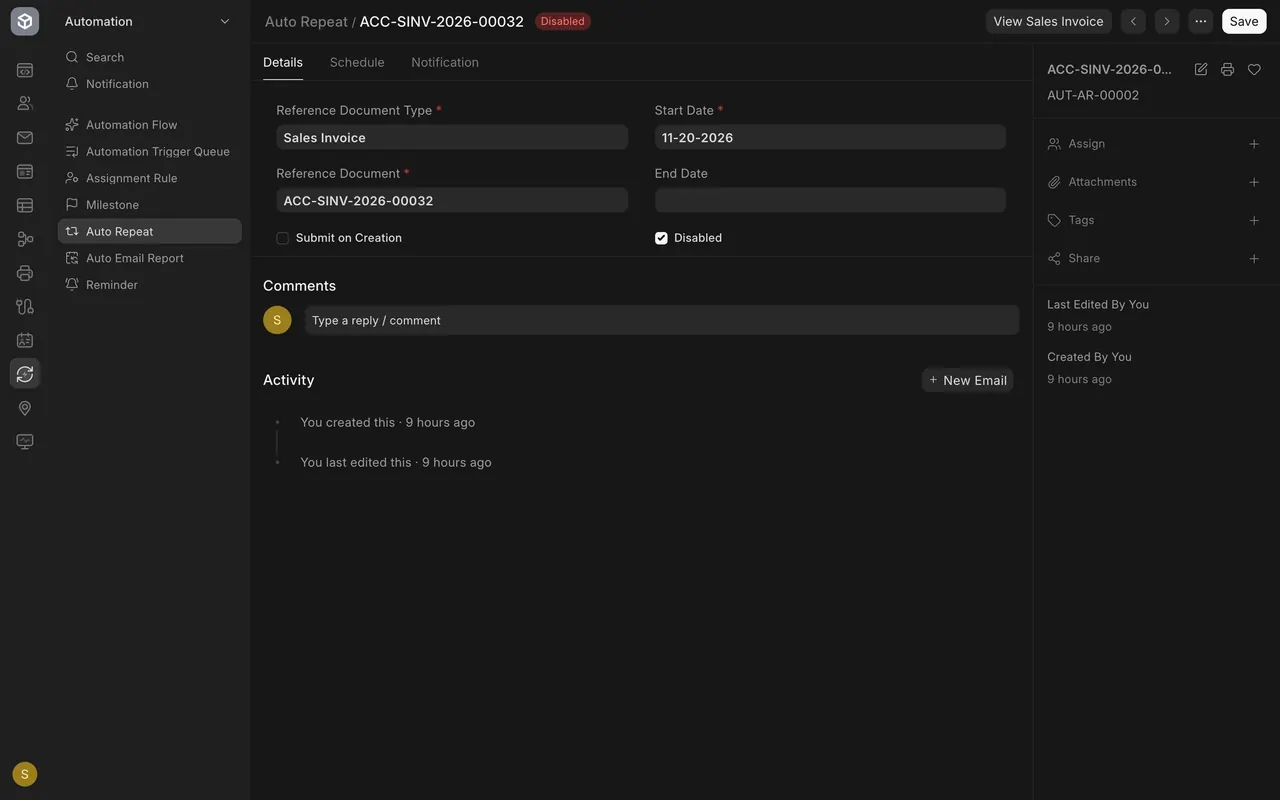The width and height of the screenshot is (1280, 800).
Task: Share the document with the Share plus
Action: pyautogui.click(x=1254, y=259)
